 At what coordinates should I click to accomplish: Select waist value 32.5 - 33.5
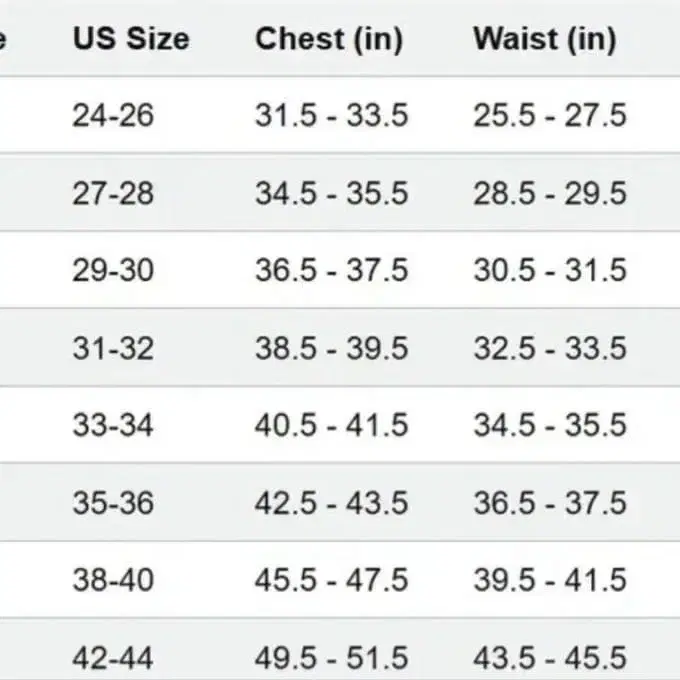click(550, 348)
